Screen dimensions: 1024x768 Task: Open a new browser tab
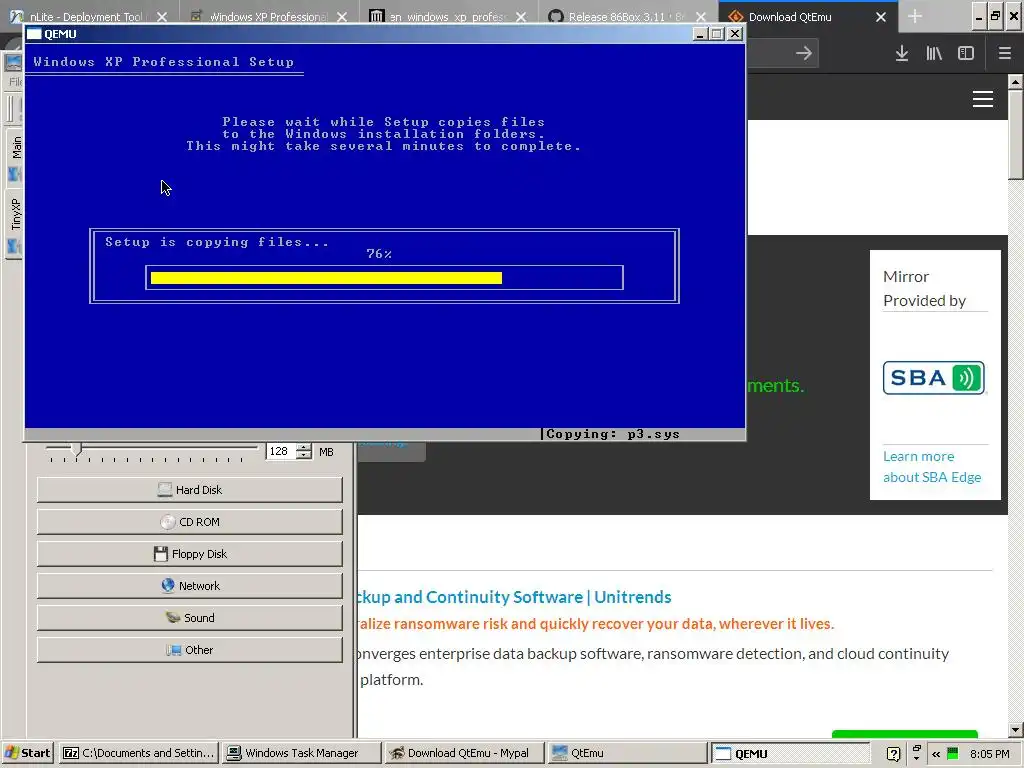click(x=915, y=16)
